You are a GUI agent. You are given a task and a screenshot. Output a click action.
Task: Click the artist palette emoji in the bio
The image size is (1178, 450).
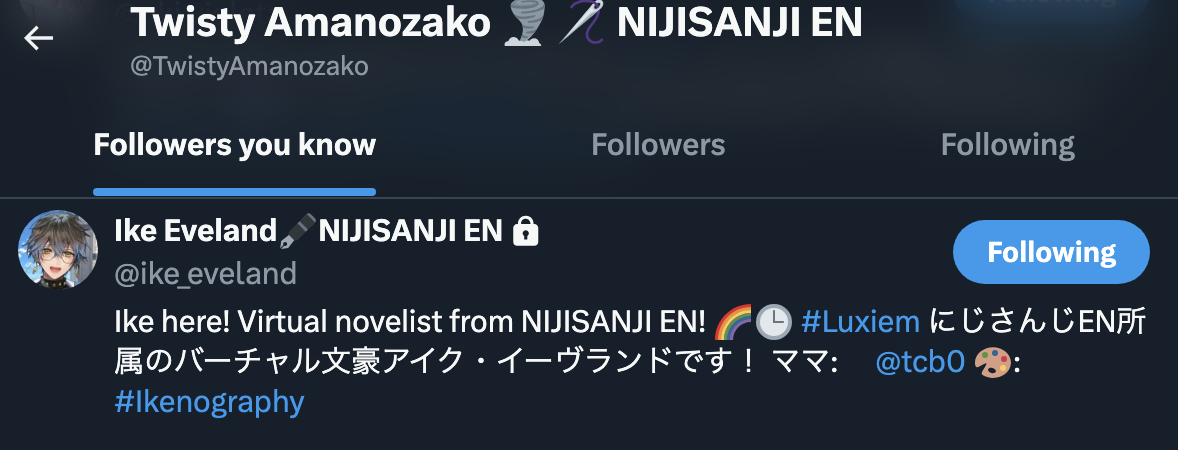coord(992,363)
